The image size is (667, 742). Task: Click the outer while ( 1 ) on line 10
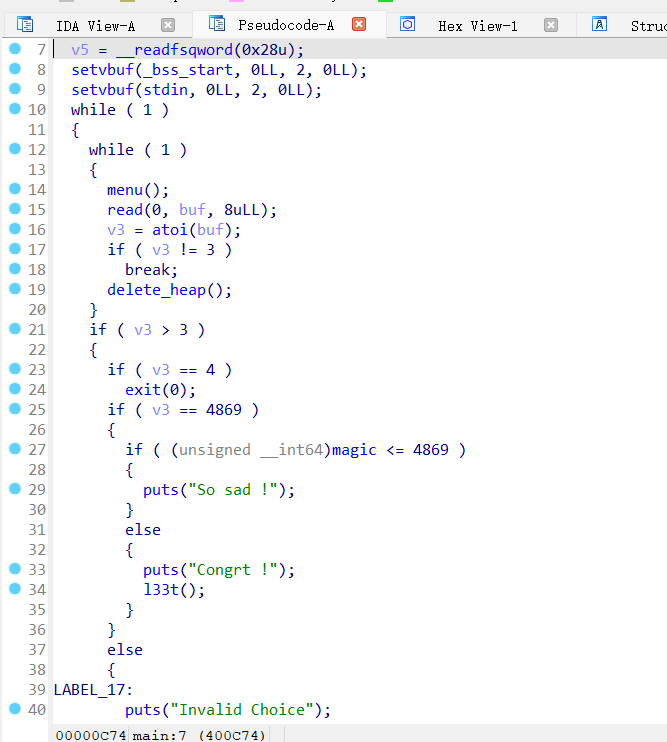(x=120, y=110)
